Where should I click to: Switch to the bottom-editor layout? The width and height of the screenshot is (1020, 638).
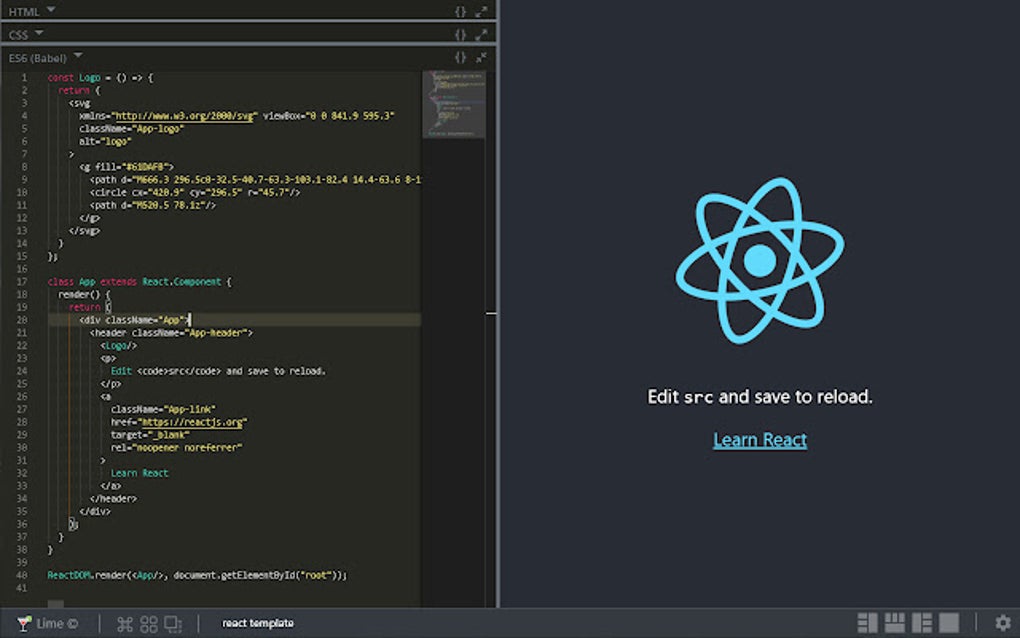pyautogui.click(x=894, y=623)
